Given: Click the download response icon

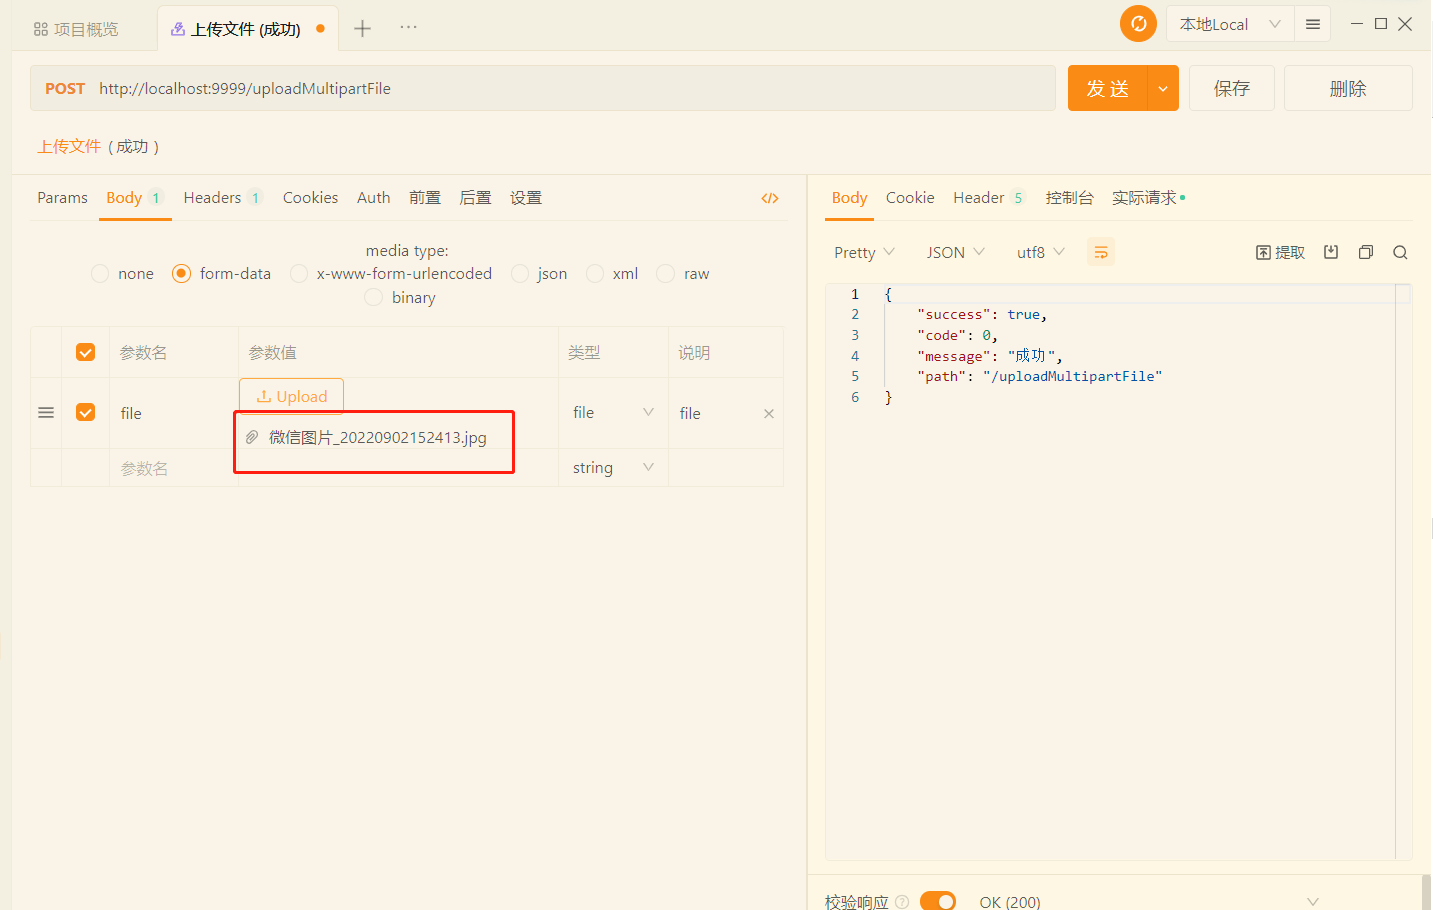Looking at the screenshot, I should point(1330,251).
